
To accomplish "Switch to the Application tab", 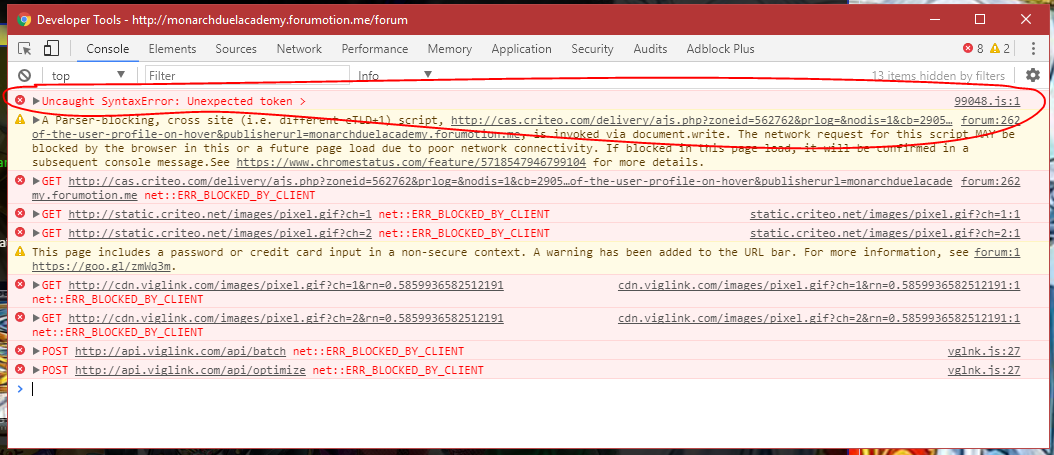I will 522,48.
